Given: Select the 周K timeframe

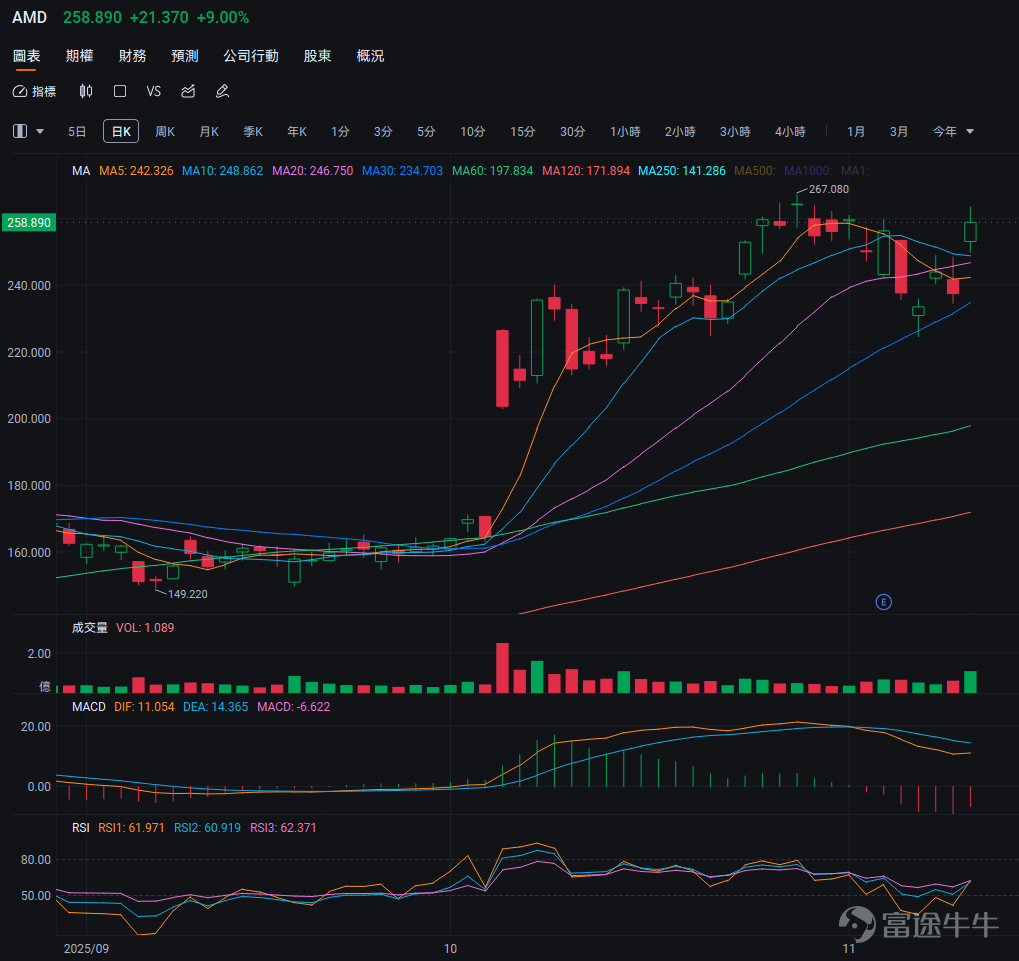Looking at the screenshot, I should [x=165, y=132].
